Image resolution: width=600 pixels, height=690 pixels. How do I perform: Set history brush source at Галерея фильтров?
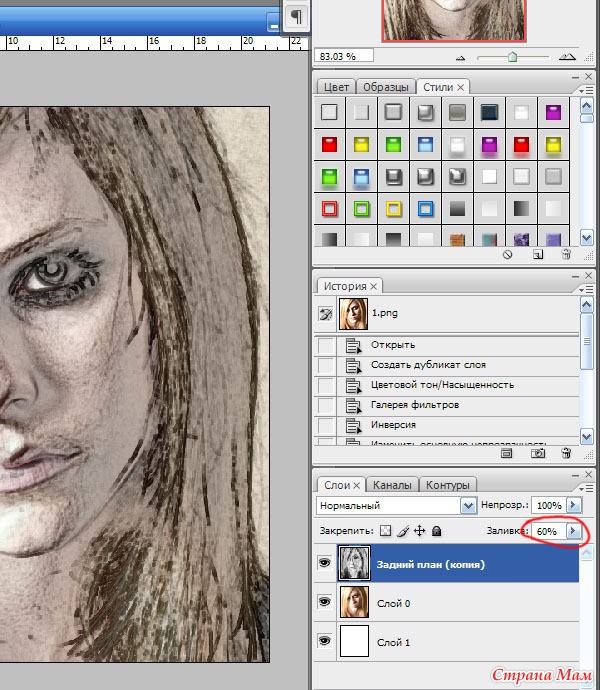326,405
